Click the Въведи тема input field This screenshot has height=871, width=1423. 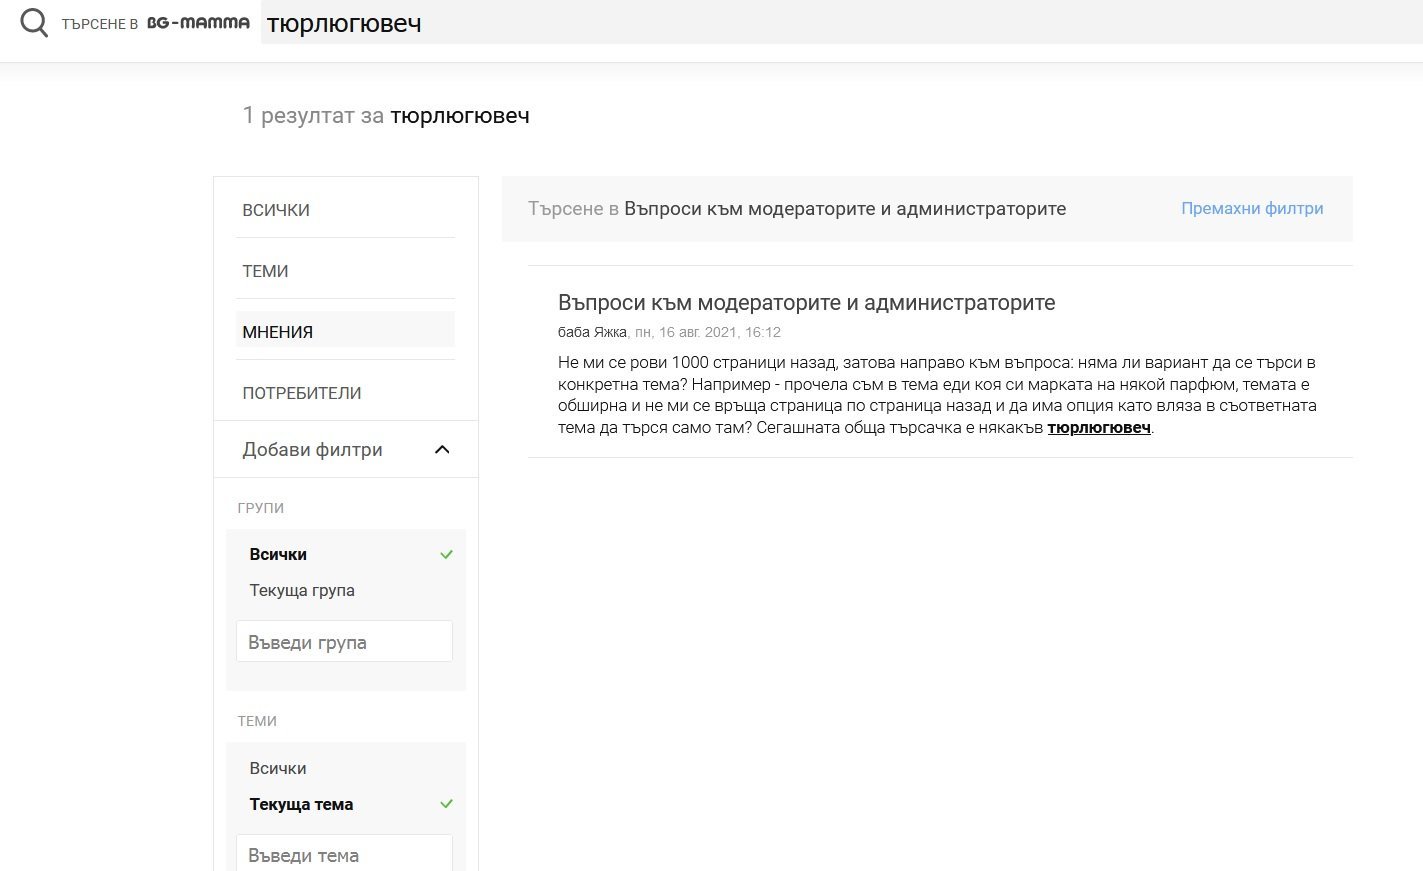tap(344, 854)
